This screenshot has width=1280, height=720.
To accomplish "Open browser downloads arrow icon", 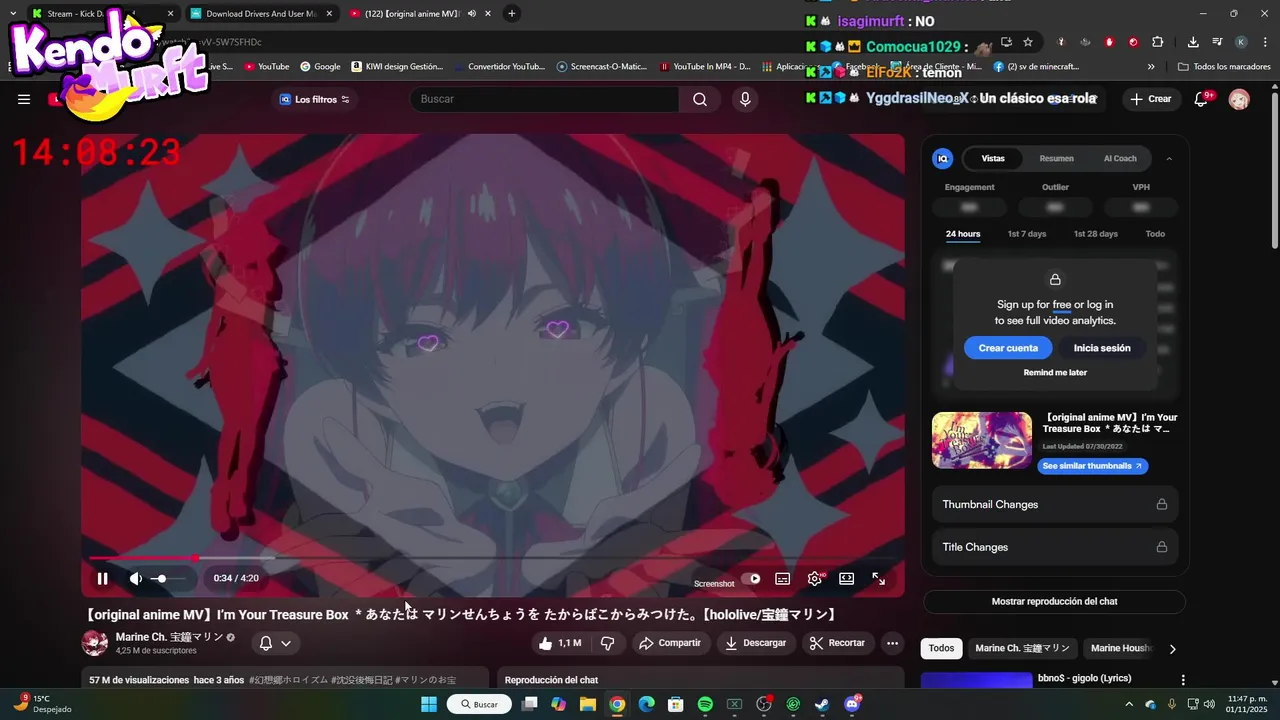I will click(x=1193, y=42).
